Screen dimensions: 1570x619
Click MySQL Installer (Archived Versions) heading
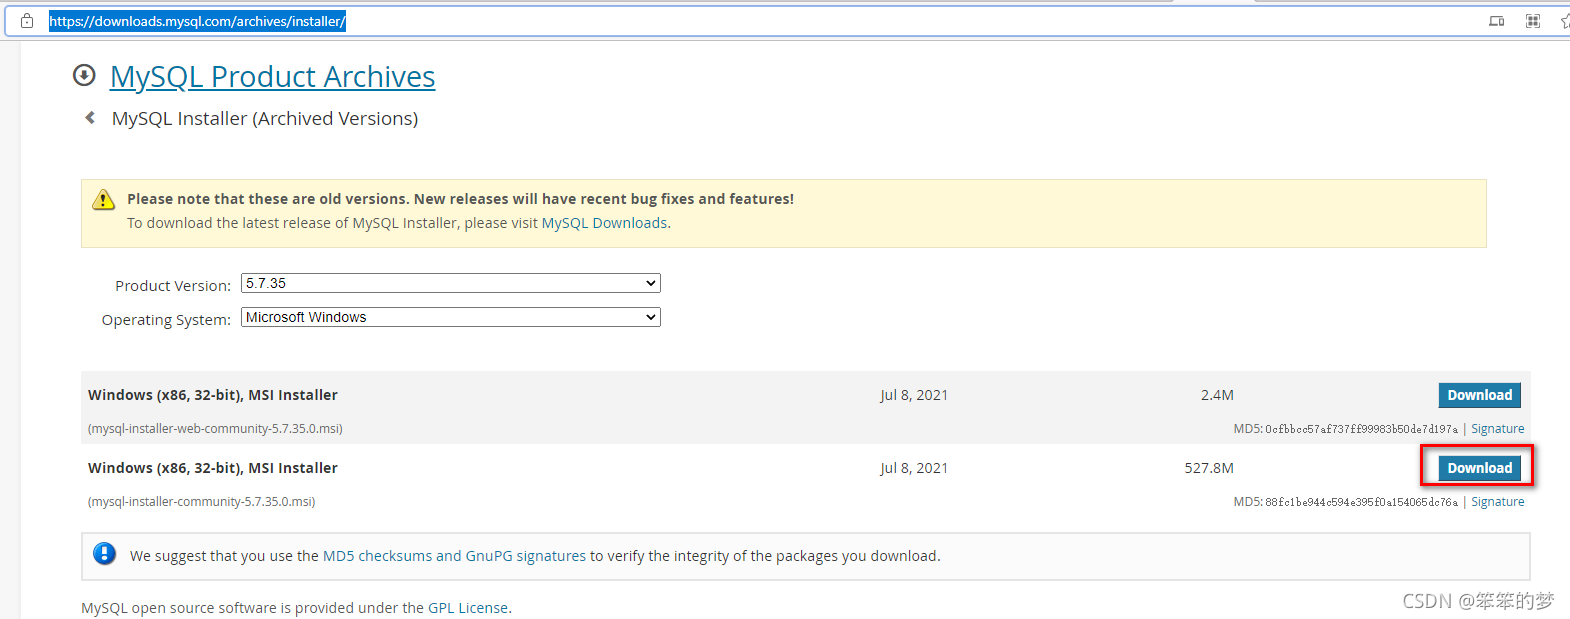tap(265, 118)
